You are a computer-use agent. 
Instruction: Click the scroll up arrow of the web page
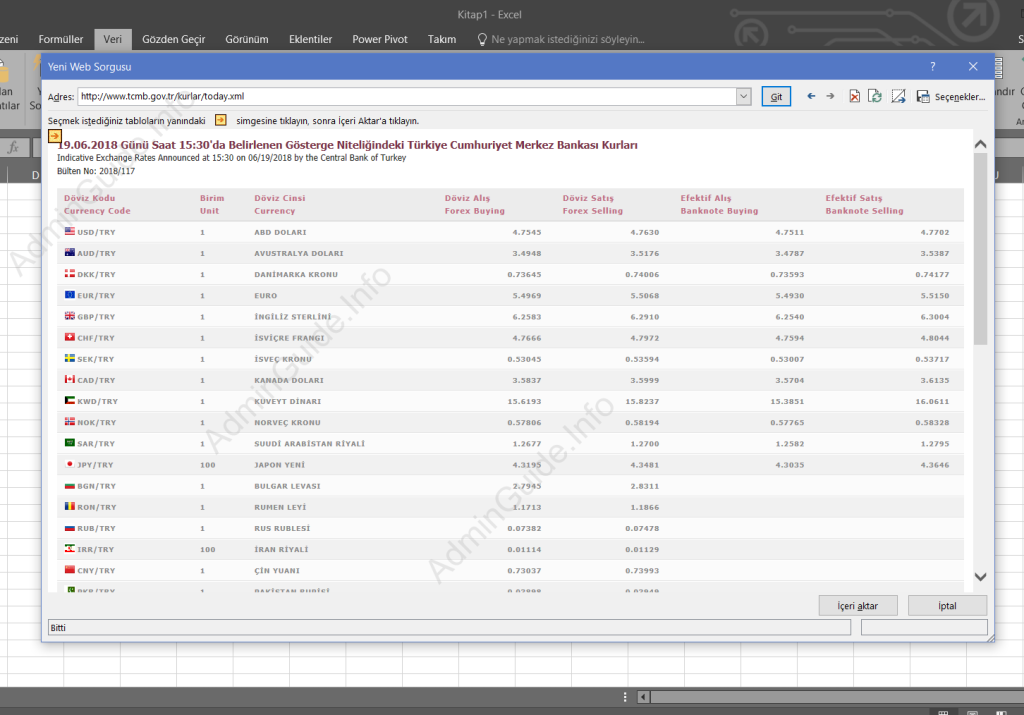(980, 144)
